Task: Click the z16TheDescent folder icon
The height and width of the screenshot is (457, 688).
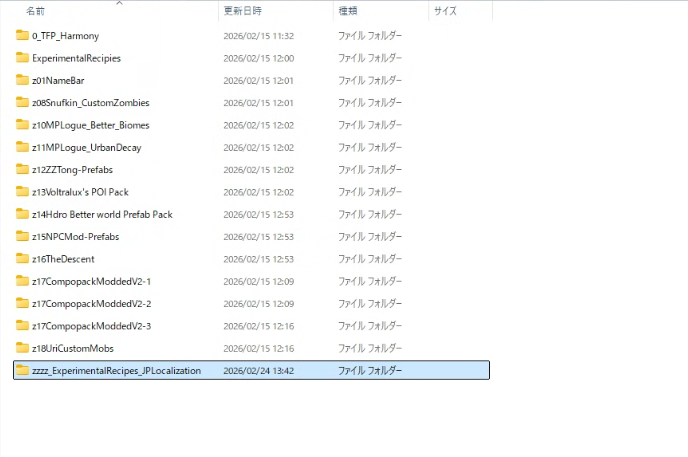Action: [22, 259]
